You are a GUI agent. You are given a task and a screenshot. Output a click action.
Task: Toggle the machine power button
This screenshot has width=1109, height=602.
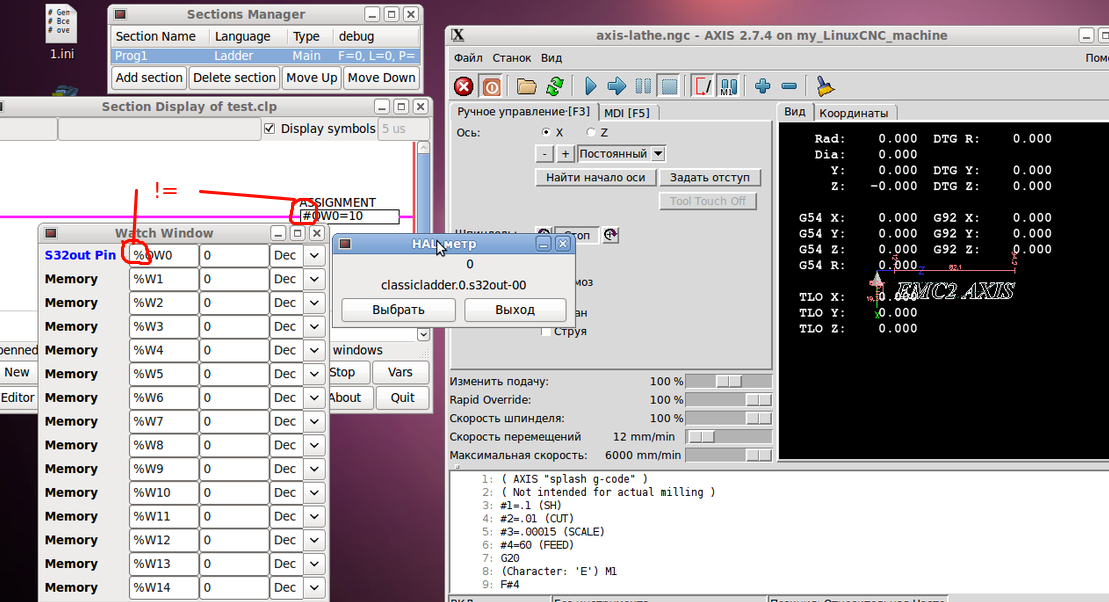tap(491, 86)
